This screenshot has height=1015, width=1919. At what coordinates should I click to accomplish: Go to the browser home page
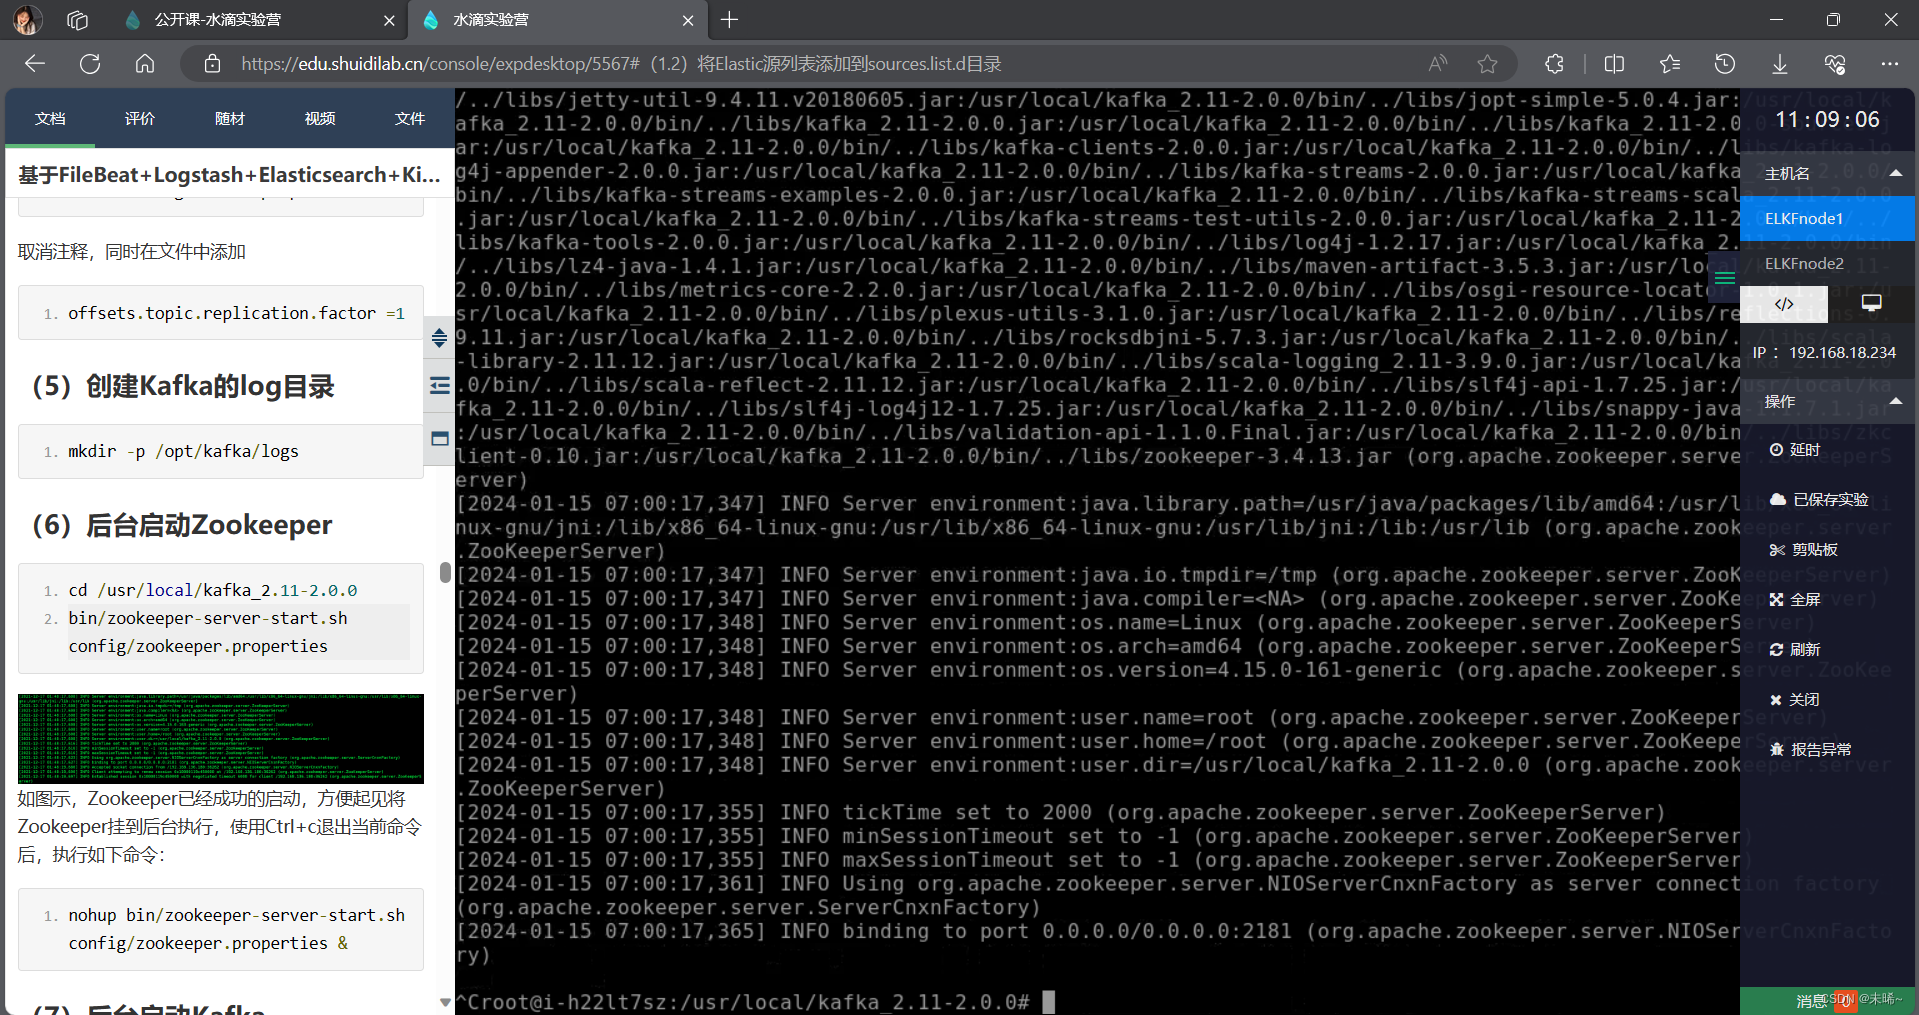[x=145, y=64]
